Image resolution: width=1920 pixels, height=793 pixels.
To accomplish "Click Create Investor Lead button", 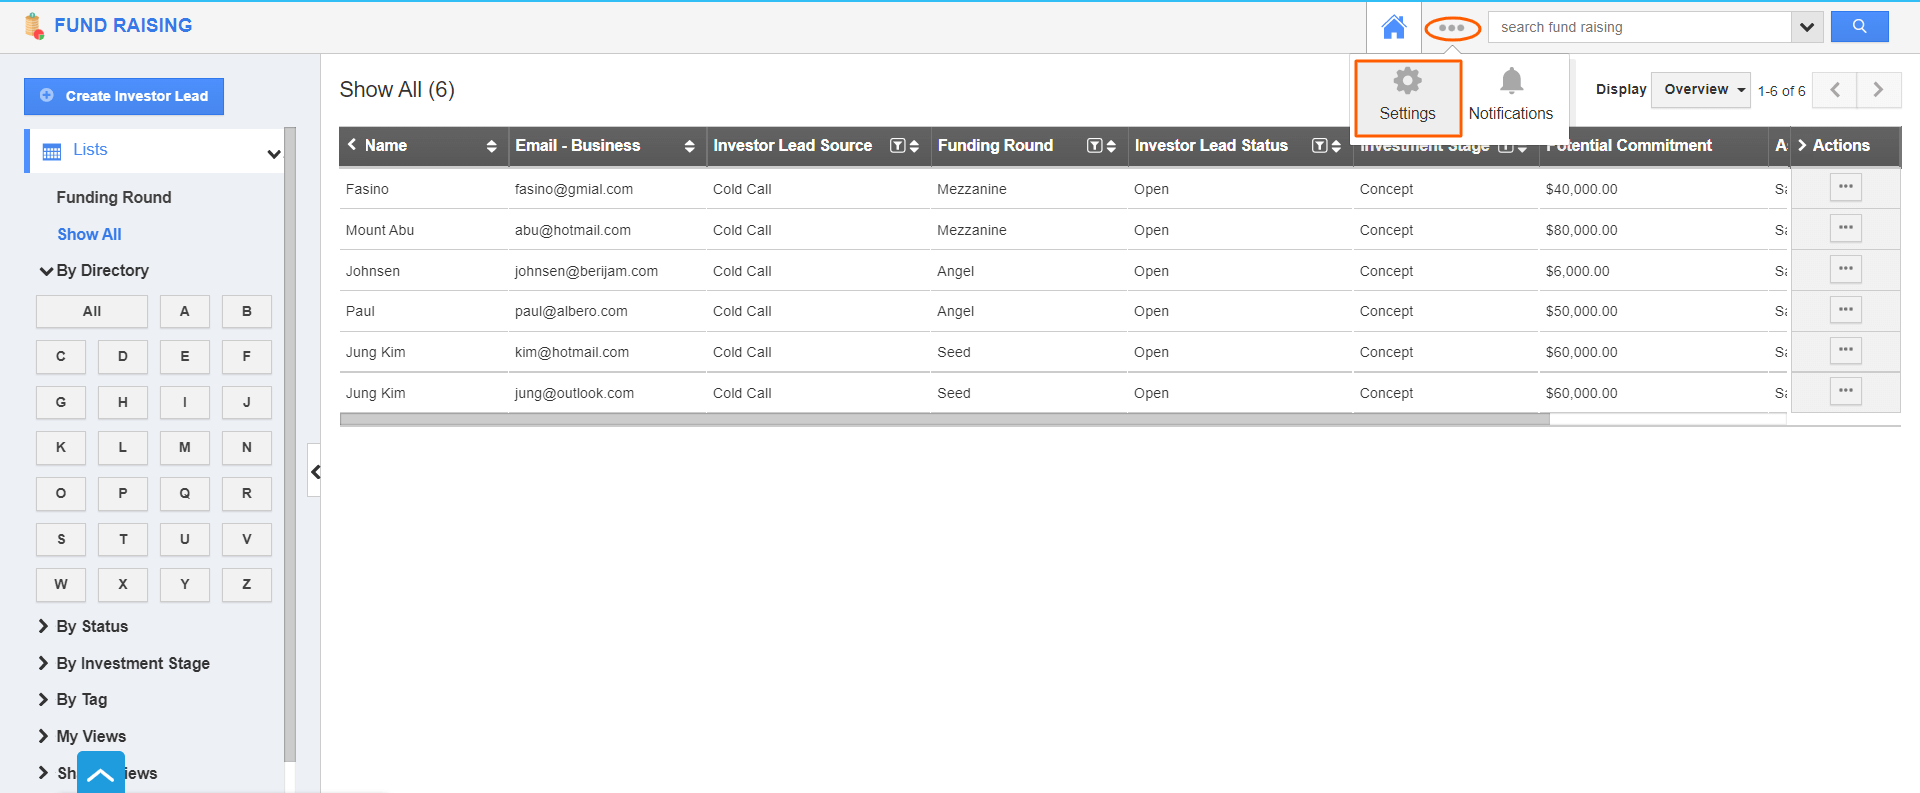I will pyautogui.click(x=124, y=96).
